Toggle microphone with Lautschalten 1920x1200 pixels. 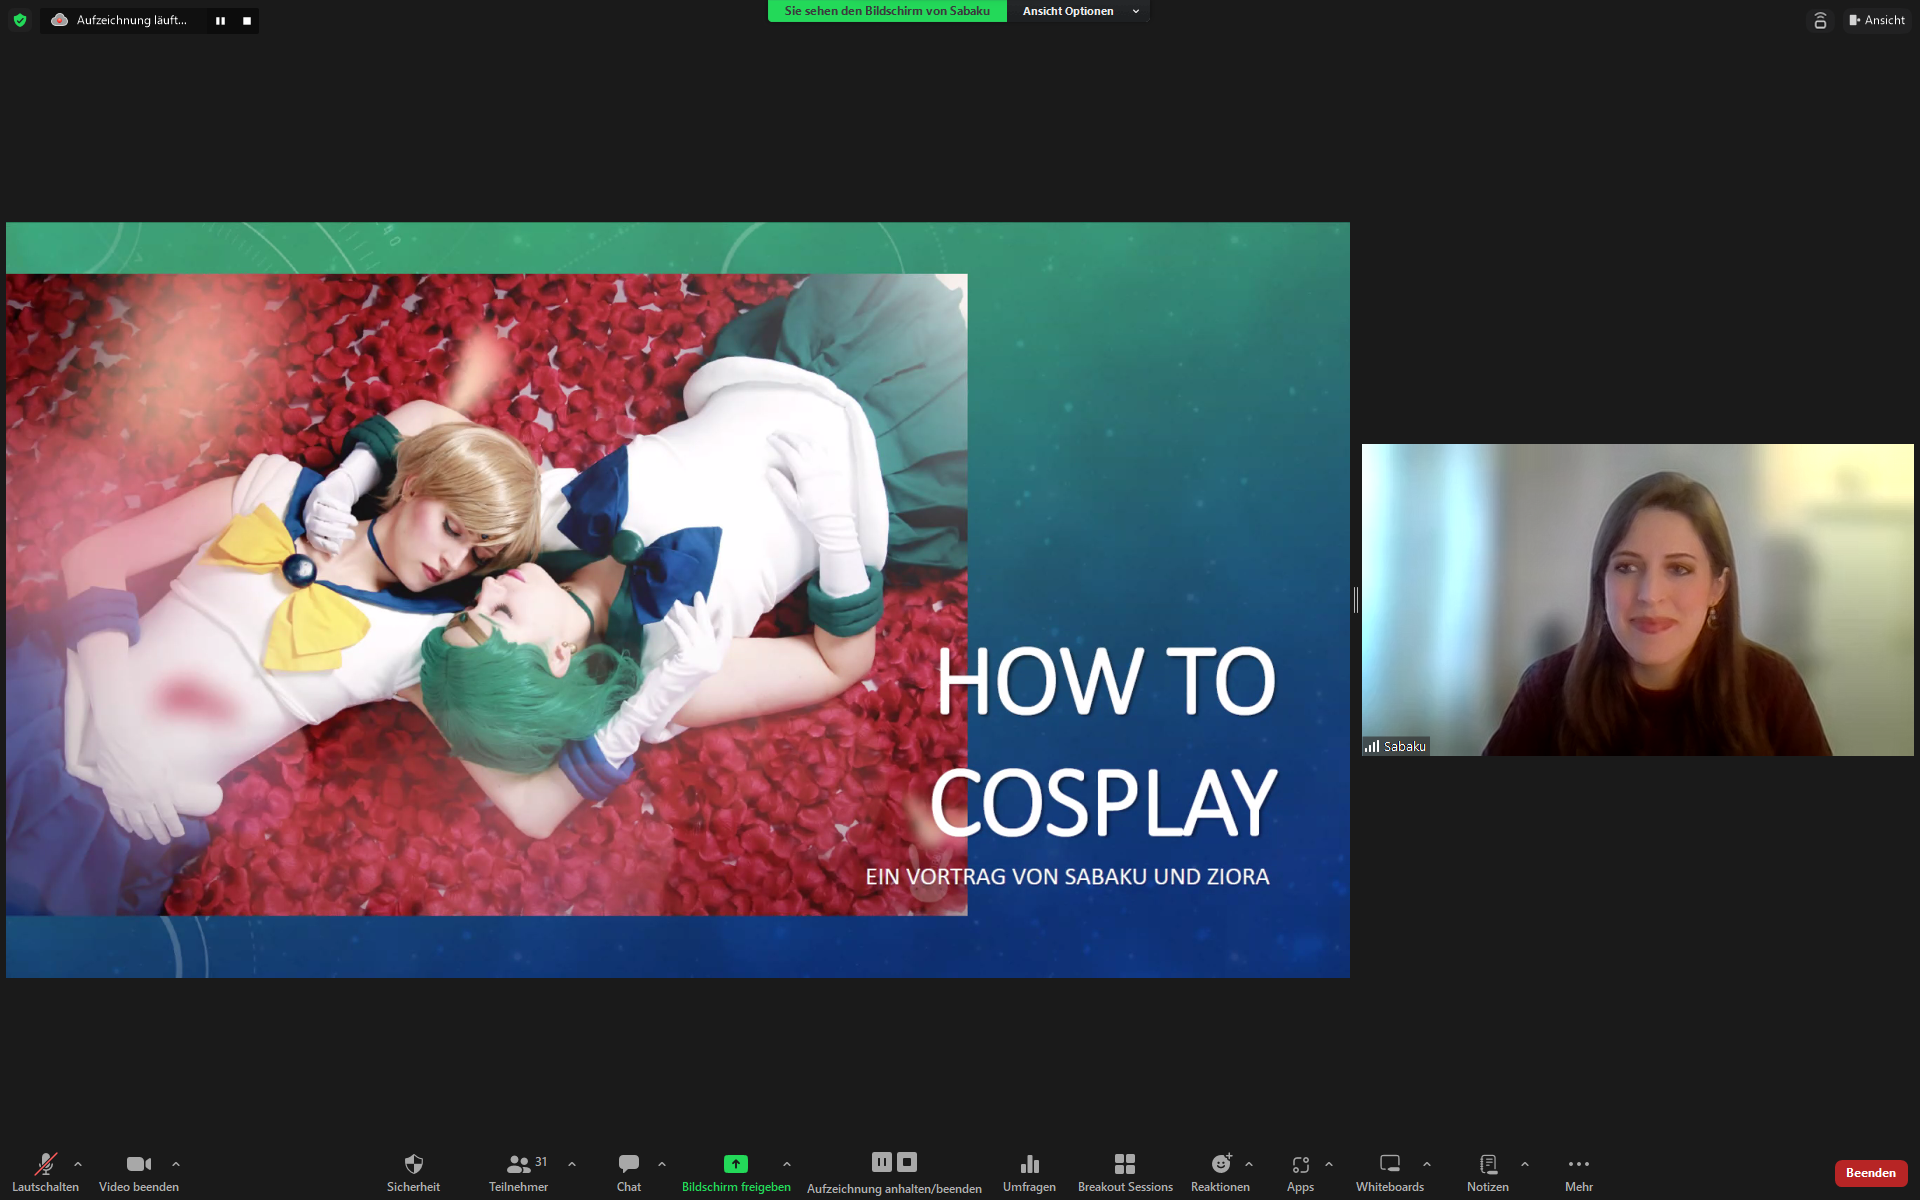[45, 1172]
